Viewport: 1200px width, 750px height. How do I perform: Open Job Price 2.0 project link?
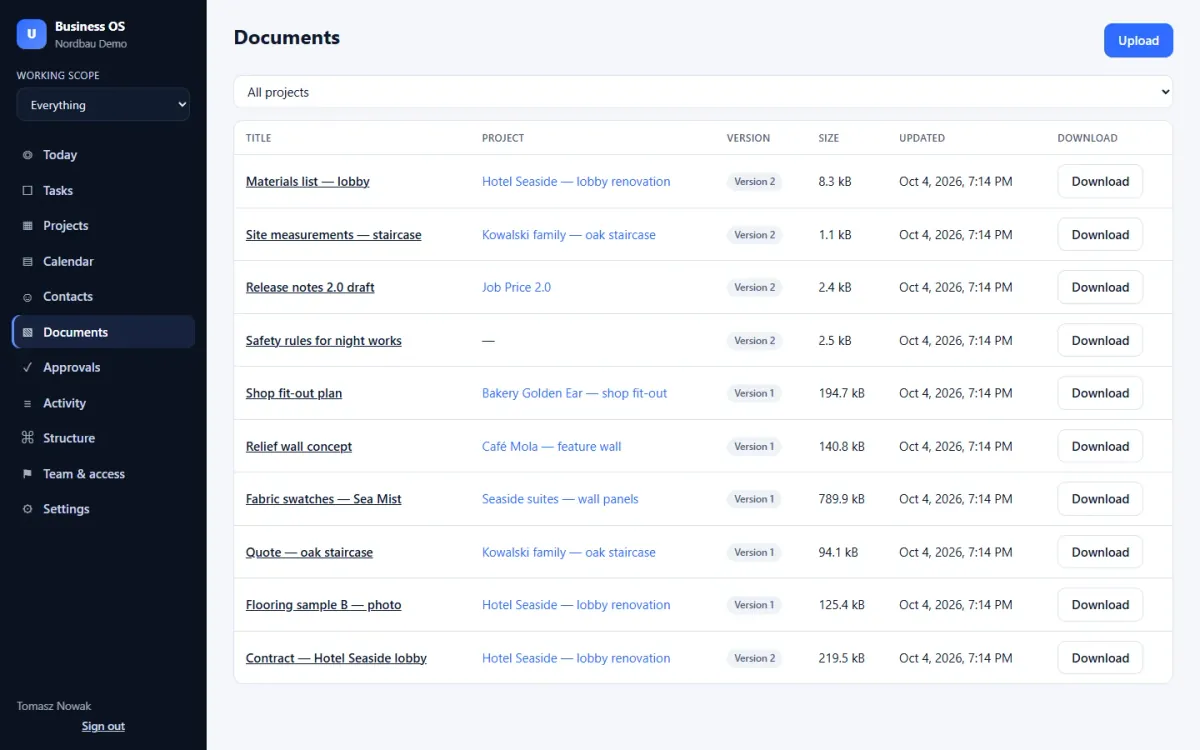point(516,287)
